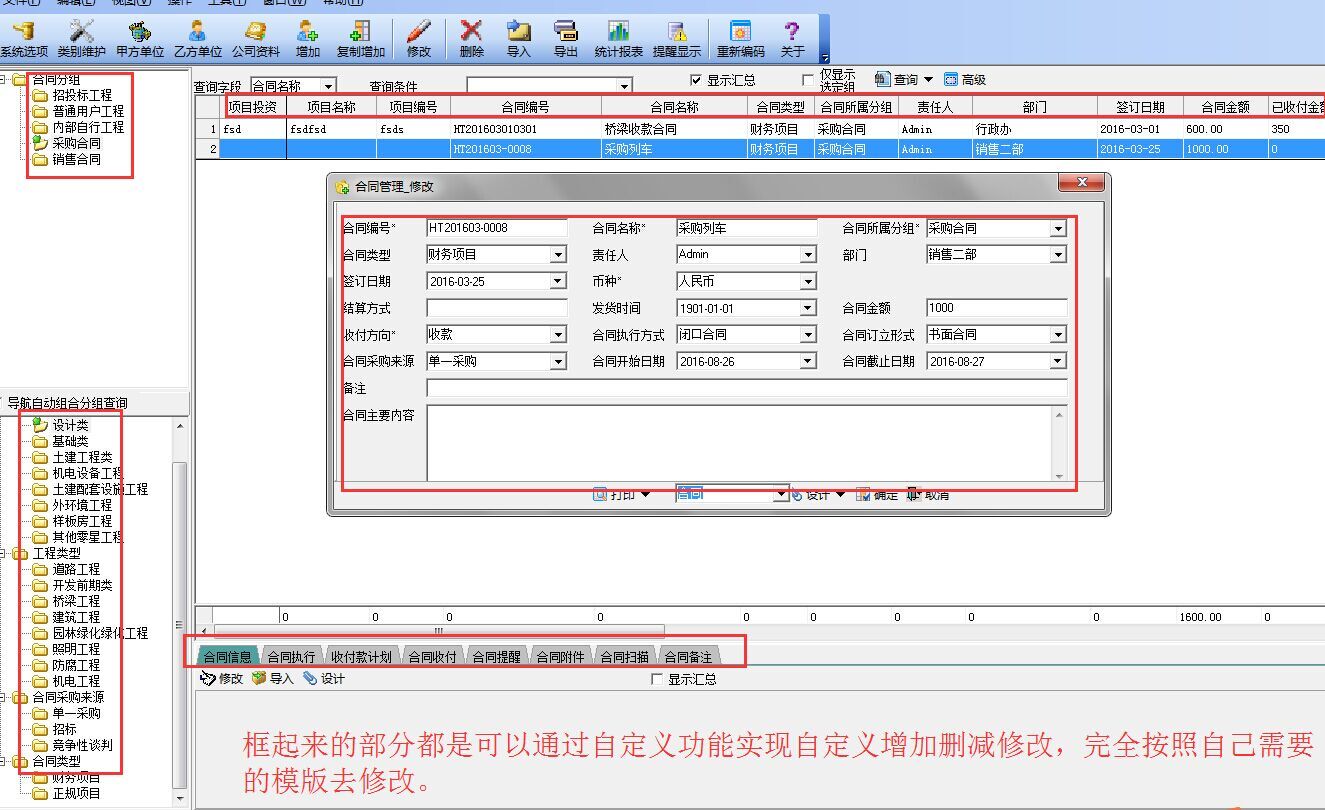Open 公司资料 company info icon
Image resolution: width=1325 pixels, height=810 pixels.
256,38
